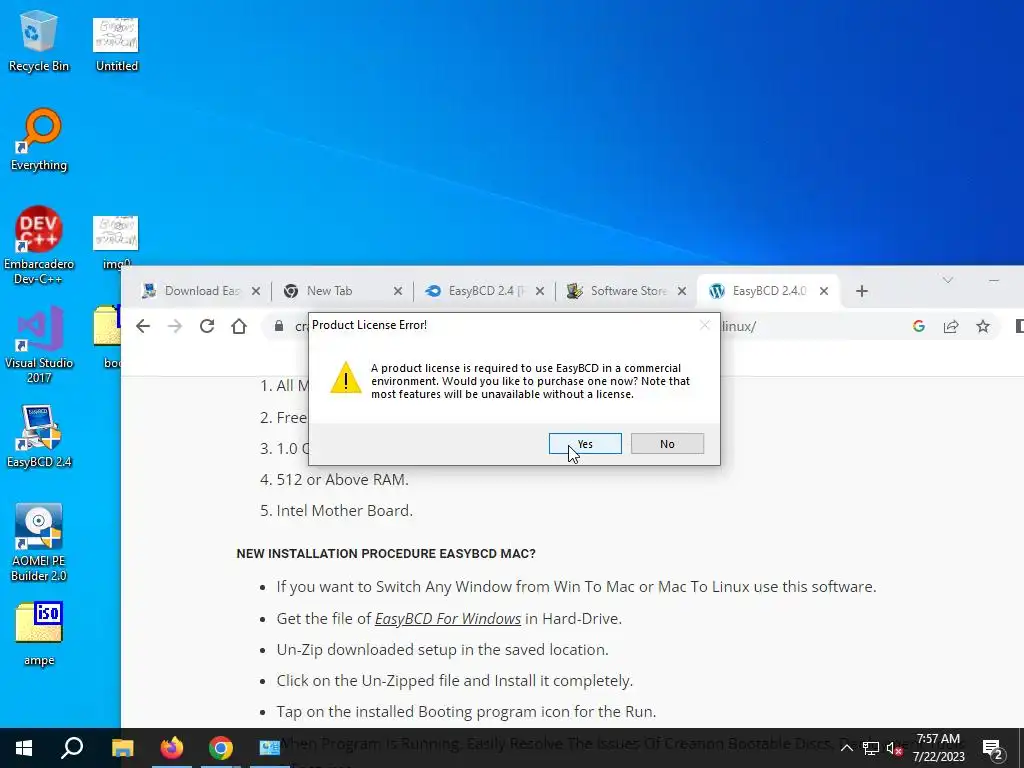The width and height of the screenshot is (1024, 768).
Task: Open File Explorer from taskbar
Action: [122, 748]
